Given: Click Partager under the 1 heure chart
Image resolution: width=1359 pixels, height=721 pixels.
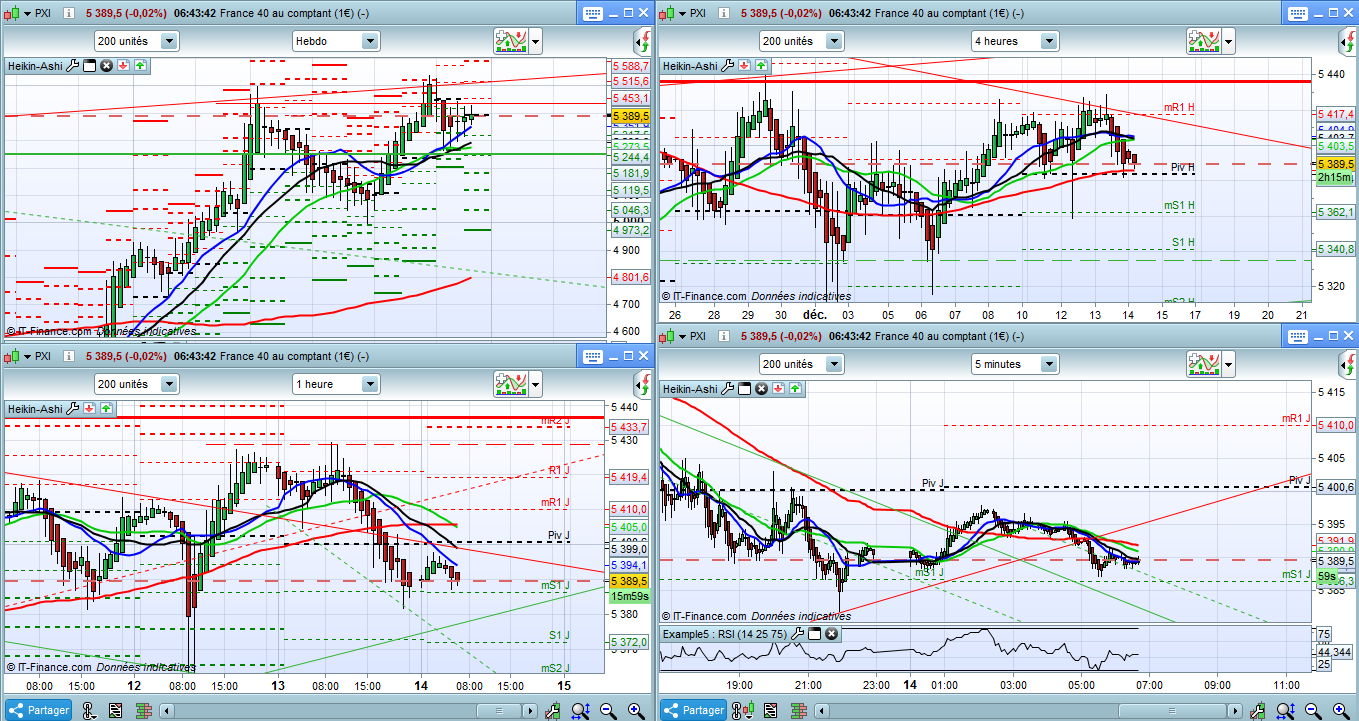Looking at the screenshot, I should click(x=40, y=710).
